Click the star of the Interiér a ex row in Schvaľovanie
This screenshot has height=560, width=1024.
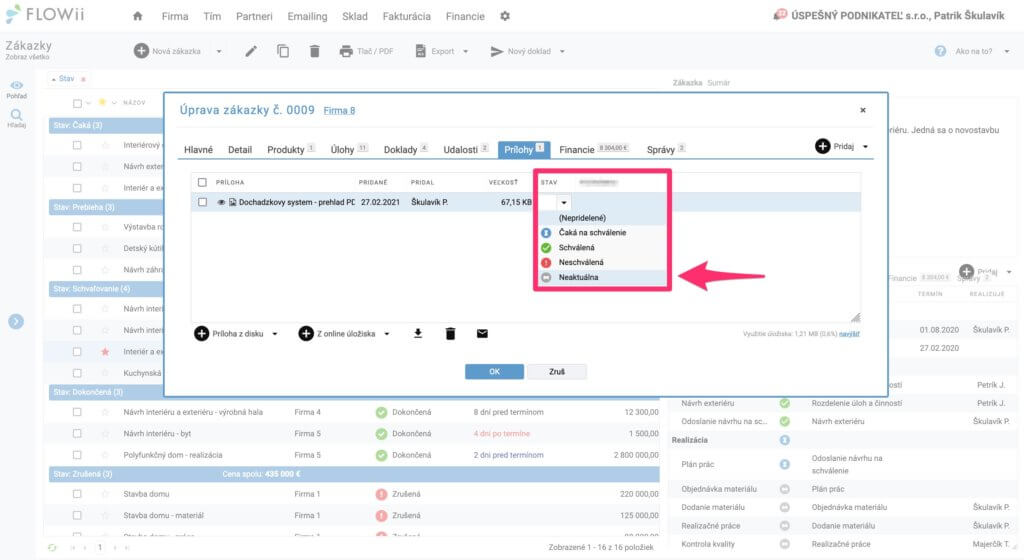click(104, 352)
